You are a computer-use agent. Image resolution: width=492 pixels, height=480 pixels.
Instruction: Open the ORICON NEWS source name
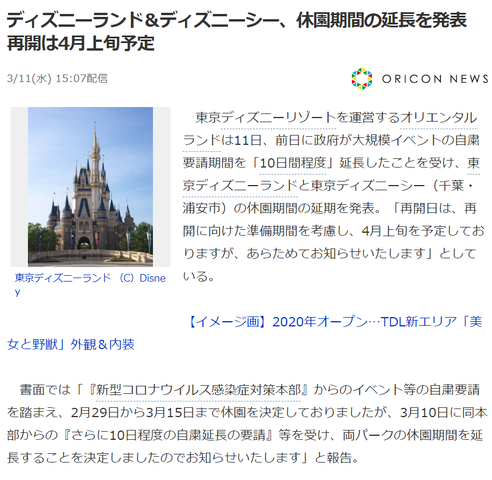pos(435,79)
